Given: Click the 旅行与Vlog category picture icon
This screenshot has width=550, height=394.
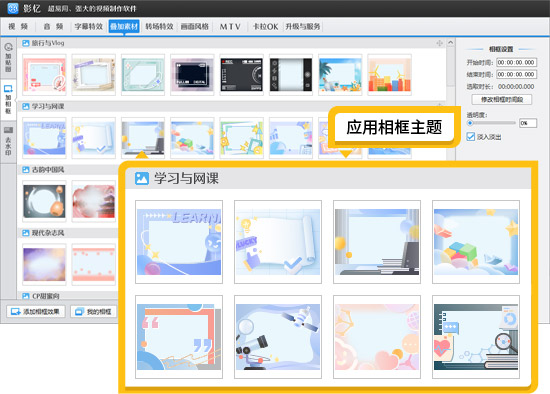Looking at the screenshot, I should pos(26,43).
